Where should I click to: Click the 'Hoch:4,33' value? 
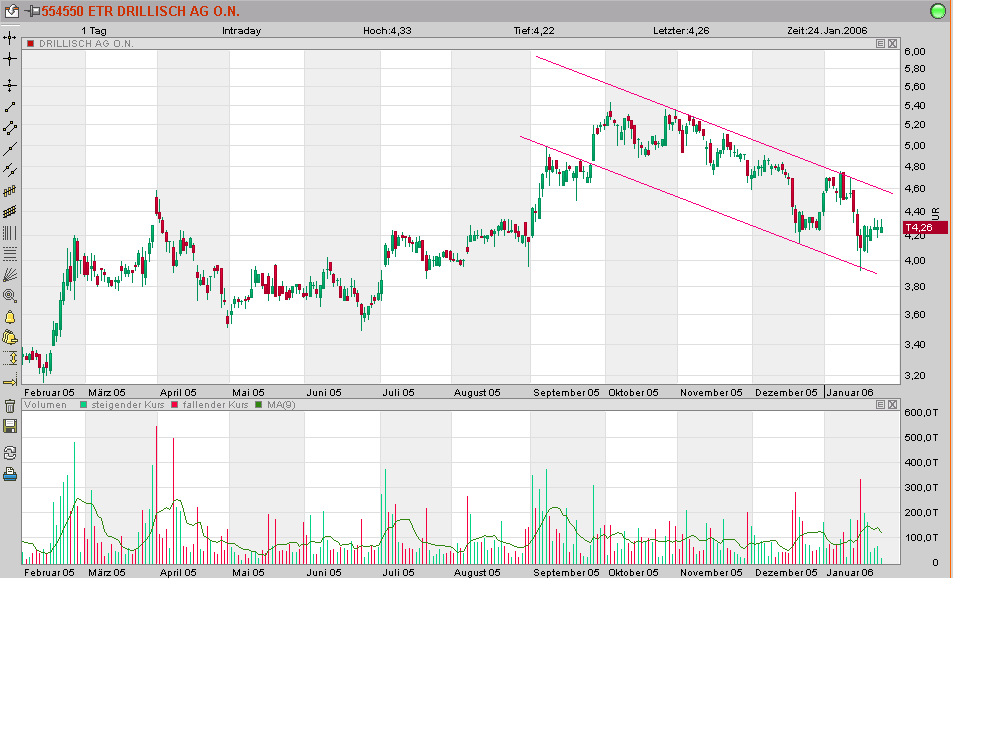pyautogui.click(x=387, y=30)
